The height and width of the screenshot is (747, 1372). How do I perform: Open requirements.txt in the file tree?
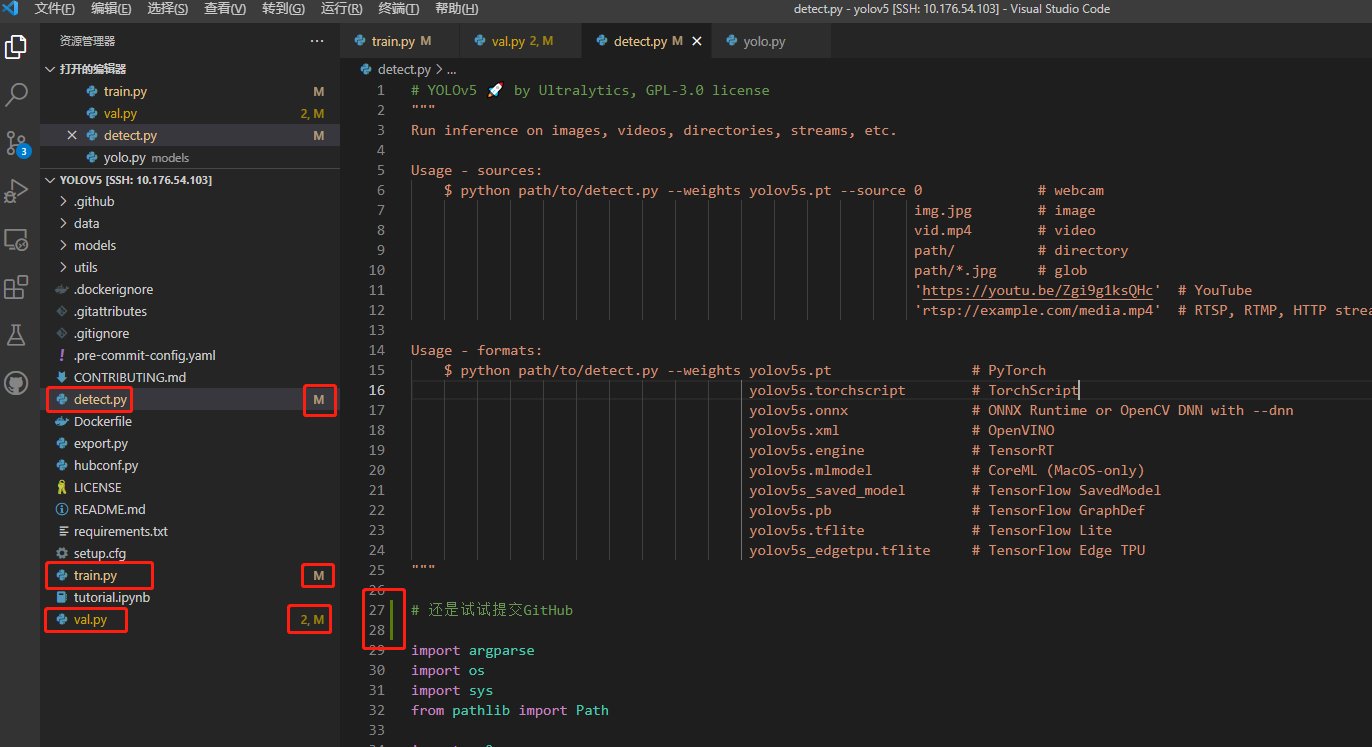point(190,531)
